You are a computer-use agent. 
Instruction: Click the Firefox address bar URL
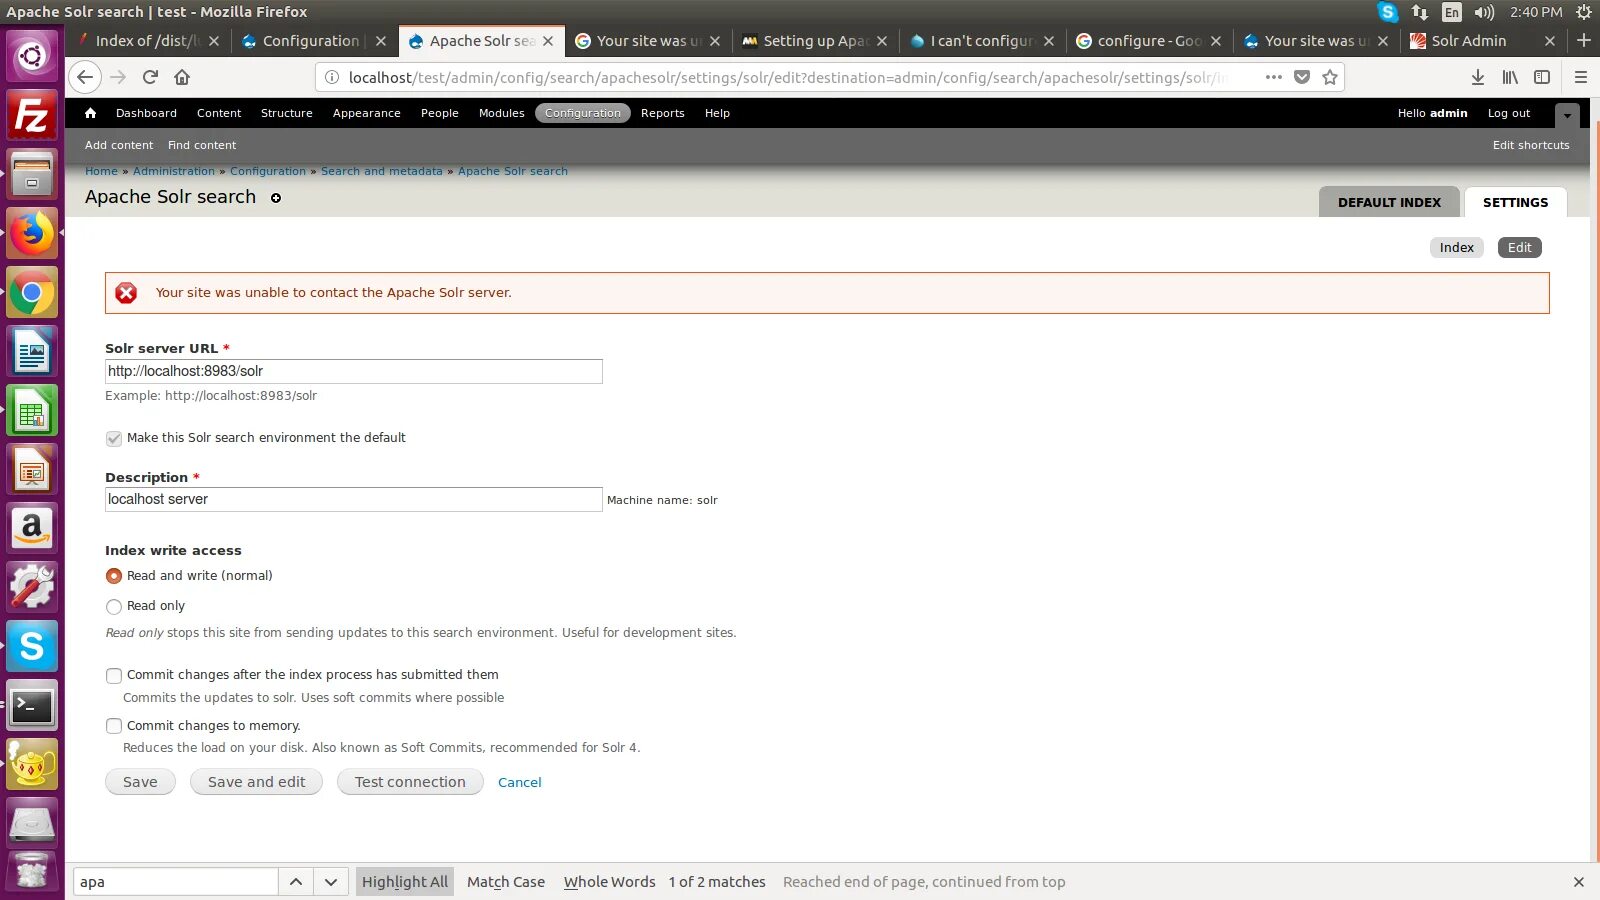coord(790,77)
